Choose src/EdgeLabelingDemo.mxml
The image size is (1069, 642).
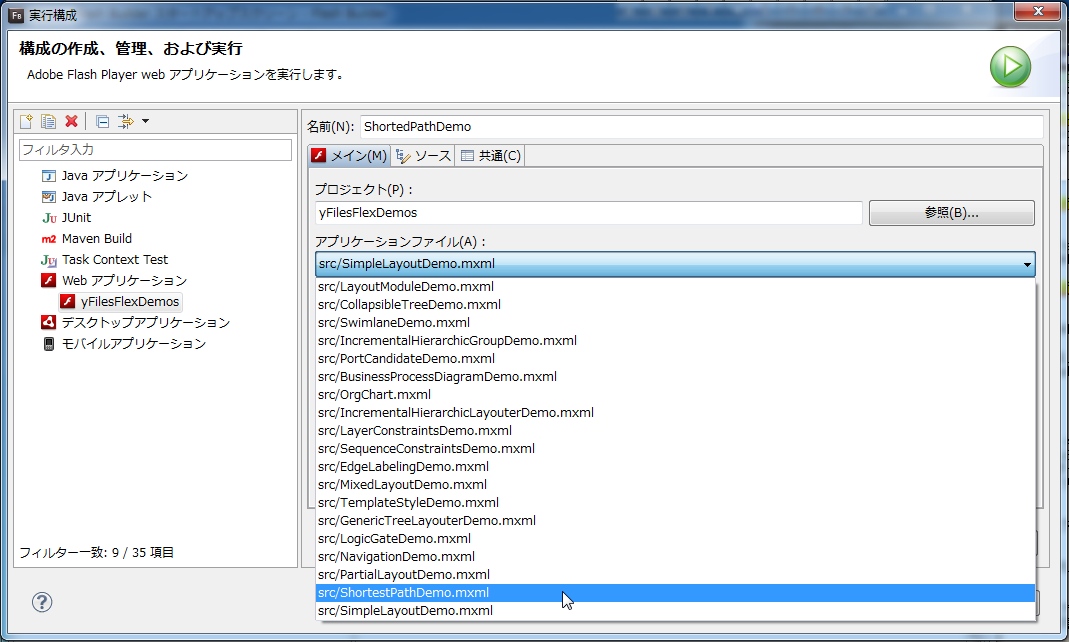coord(675,468)
